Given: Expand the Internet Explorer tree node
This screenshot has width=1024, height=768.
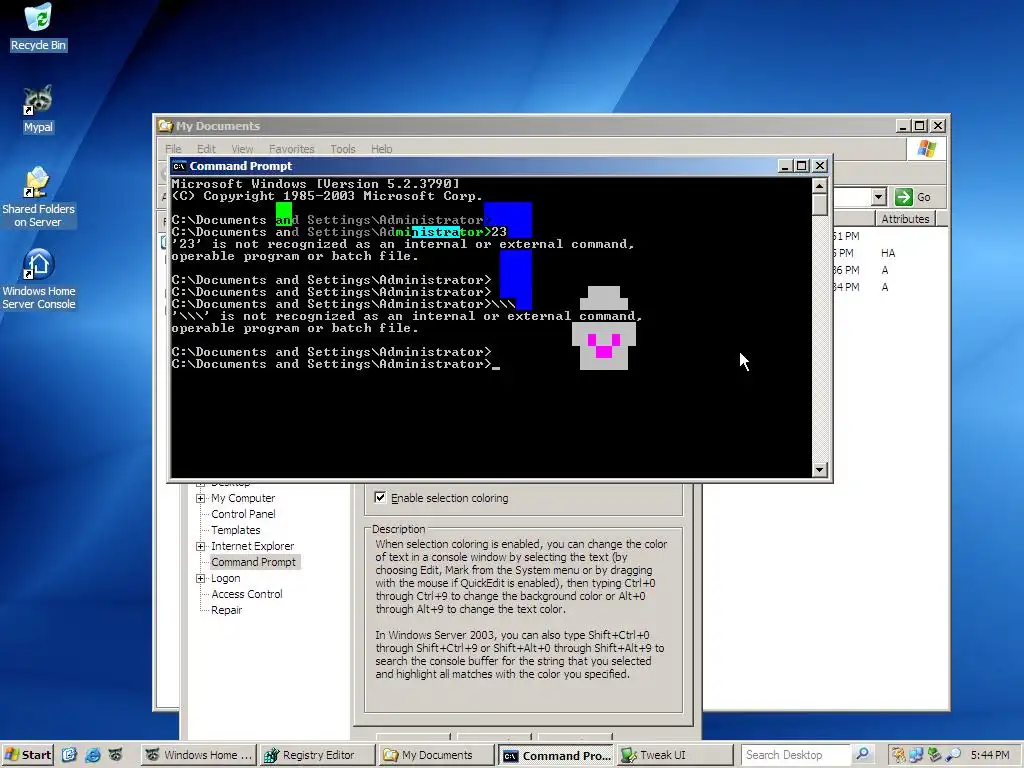Looking at the screenshot, I should pyautogui.click(x=200, y=546).
